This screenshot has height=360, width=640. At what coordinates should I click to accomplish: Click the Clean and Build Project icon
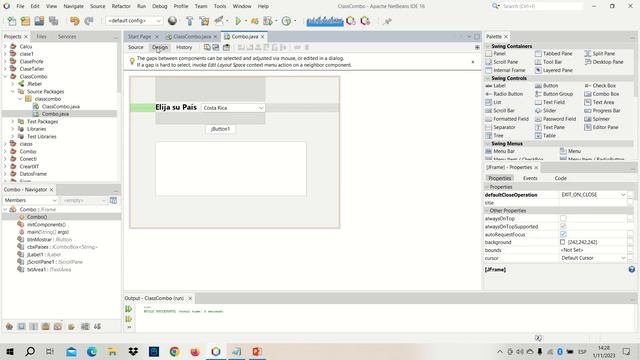tap(204, 21)
